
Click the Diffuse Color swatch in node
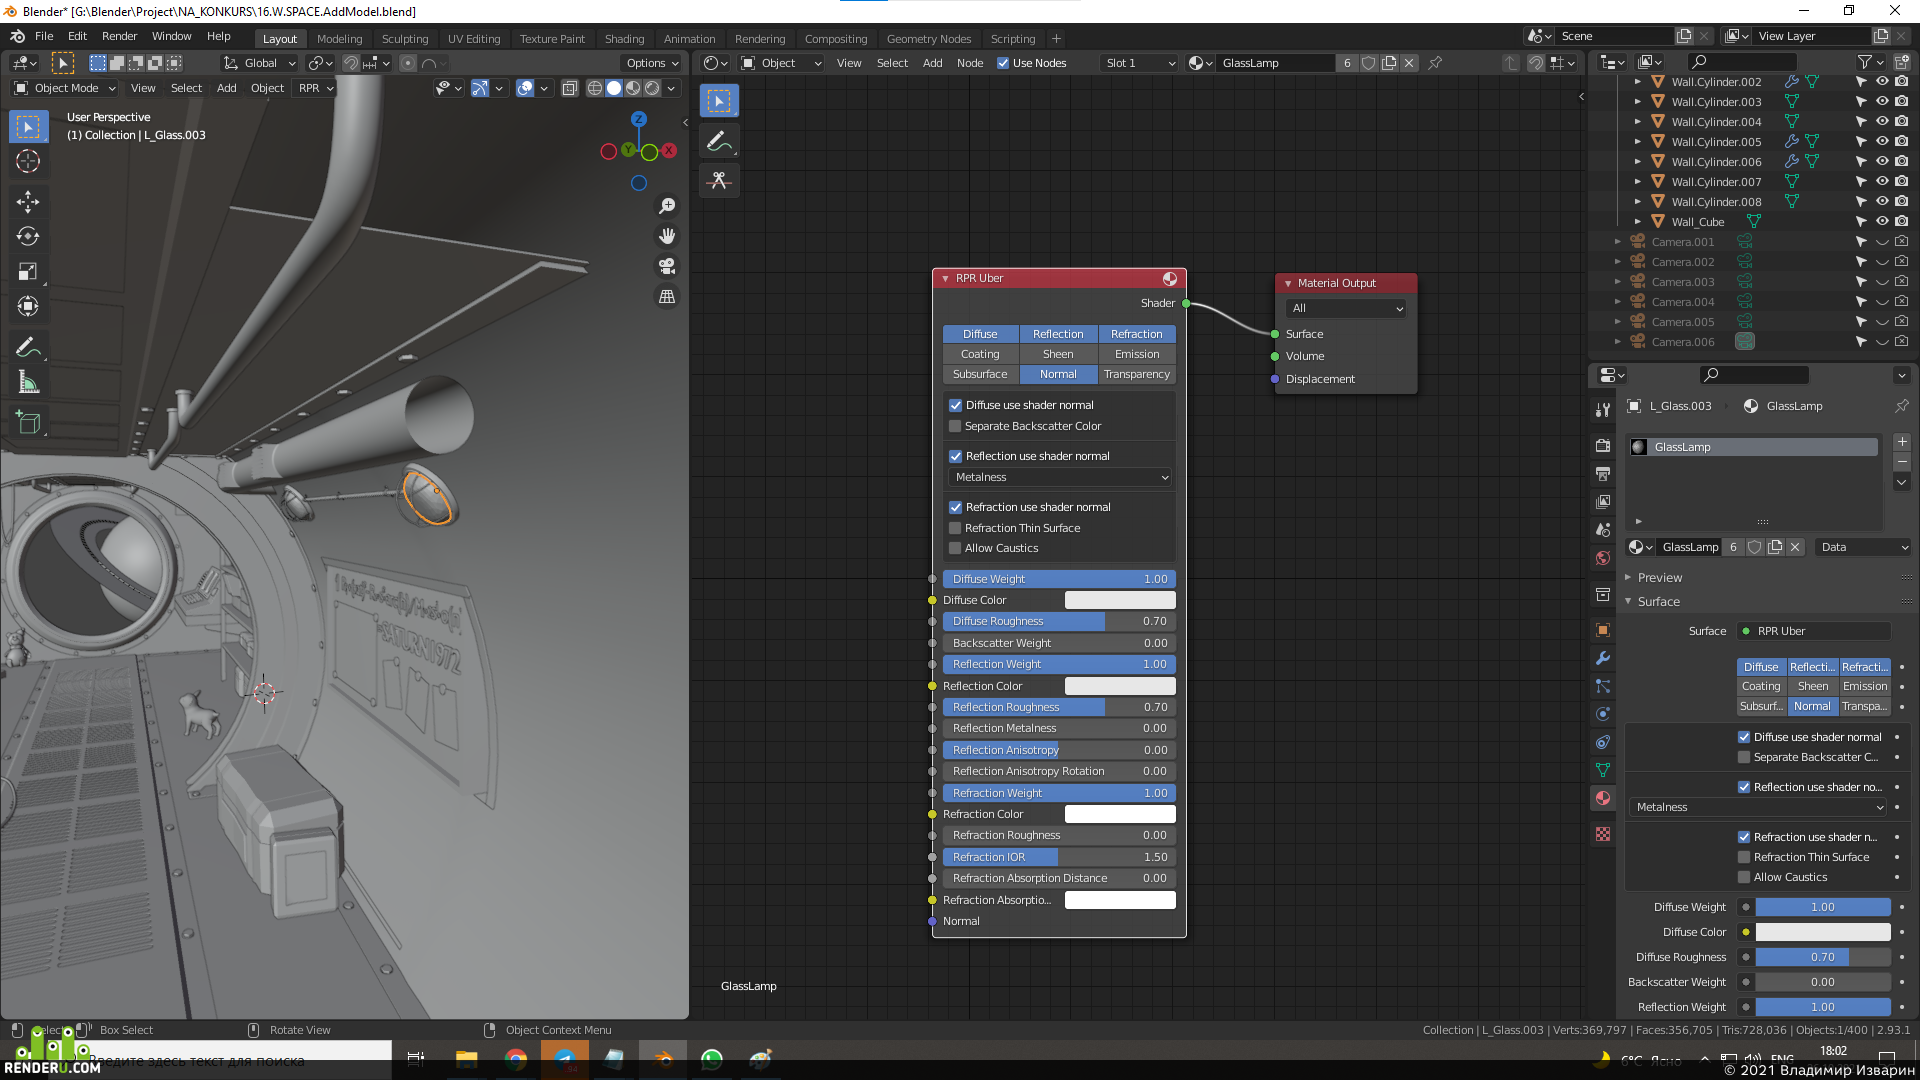tap(1120, 600)
